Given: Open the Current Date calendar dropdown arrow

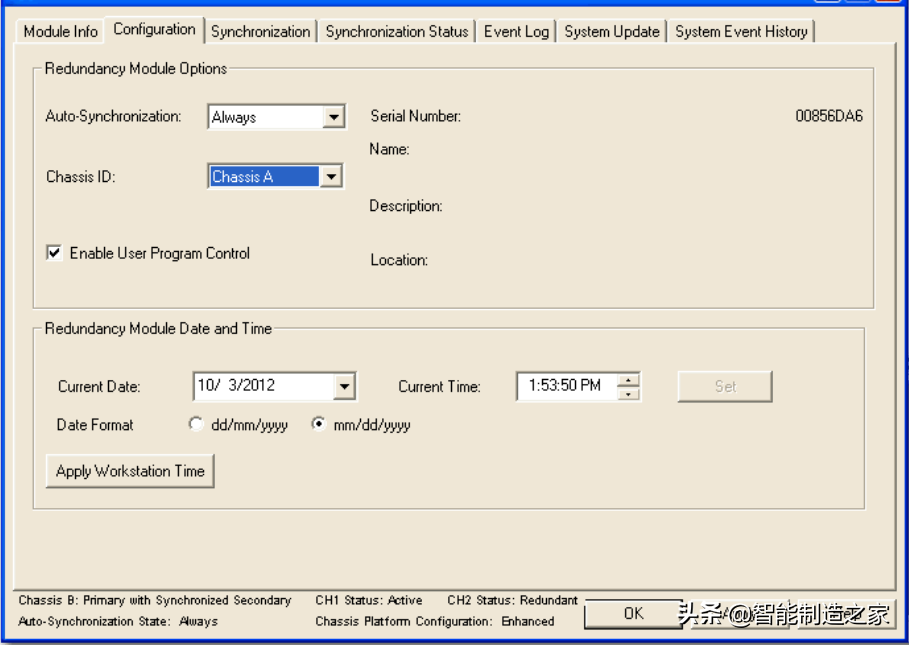Looking at the screenshot, I should pos(344,386).
